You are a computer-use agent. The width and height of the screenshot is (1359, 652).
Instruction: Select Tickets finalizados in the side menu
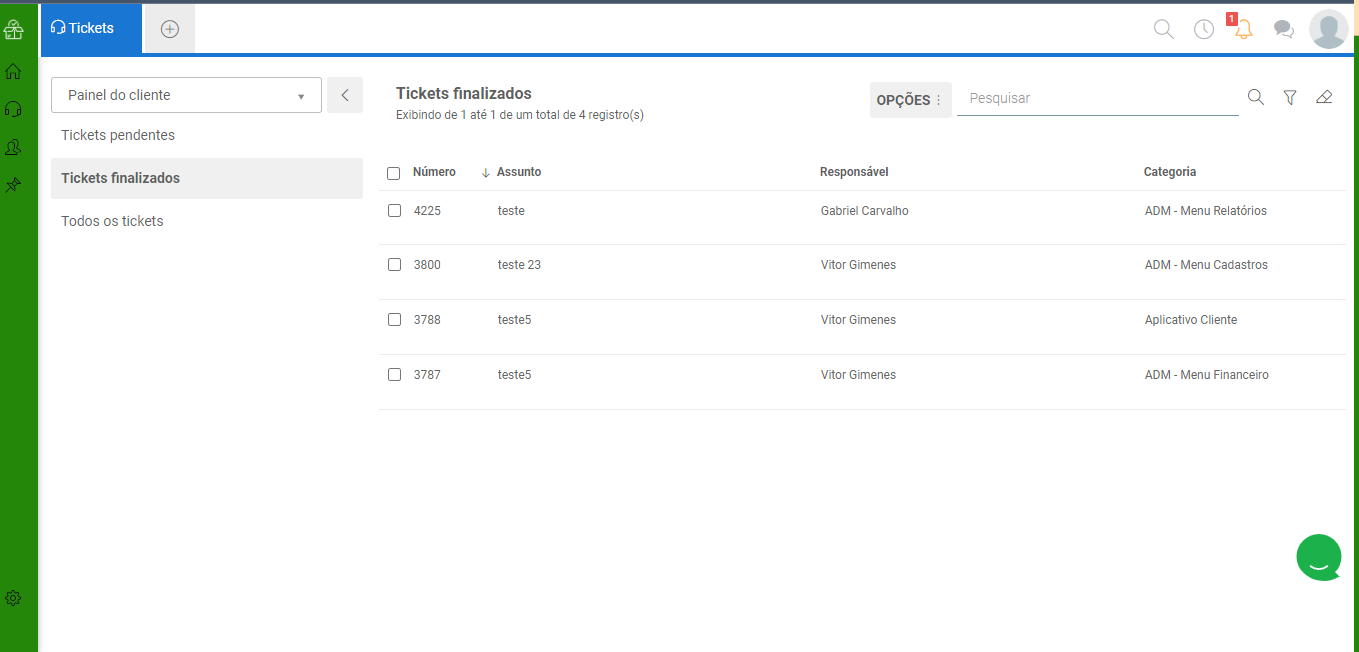(207, 178)
